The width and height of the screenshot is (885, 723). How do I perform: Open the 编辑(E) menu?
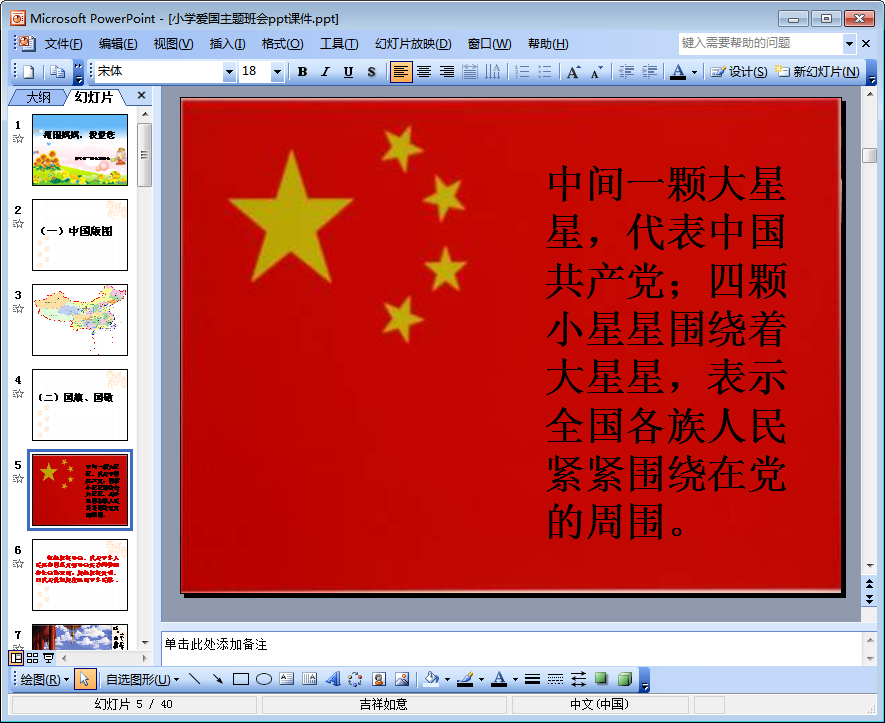click(x=118, y=43)
